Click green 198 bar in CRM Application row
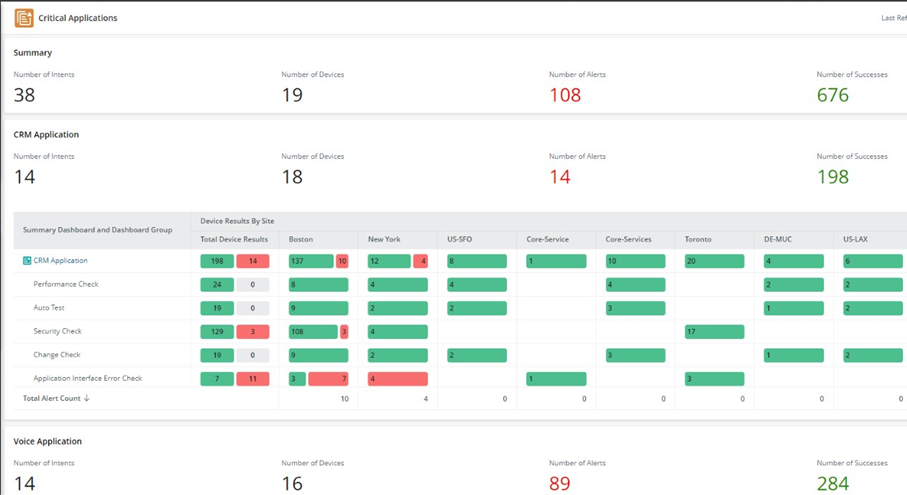Image resolution: width=907 pixels, height=495 pixels. click(217, 261)
